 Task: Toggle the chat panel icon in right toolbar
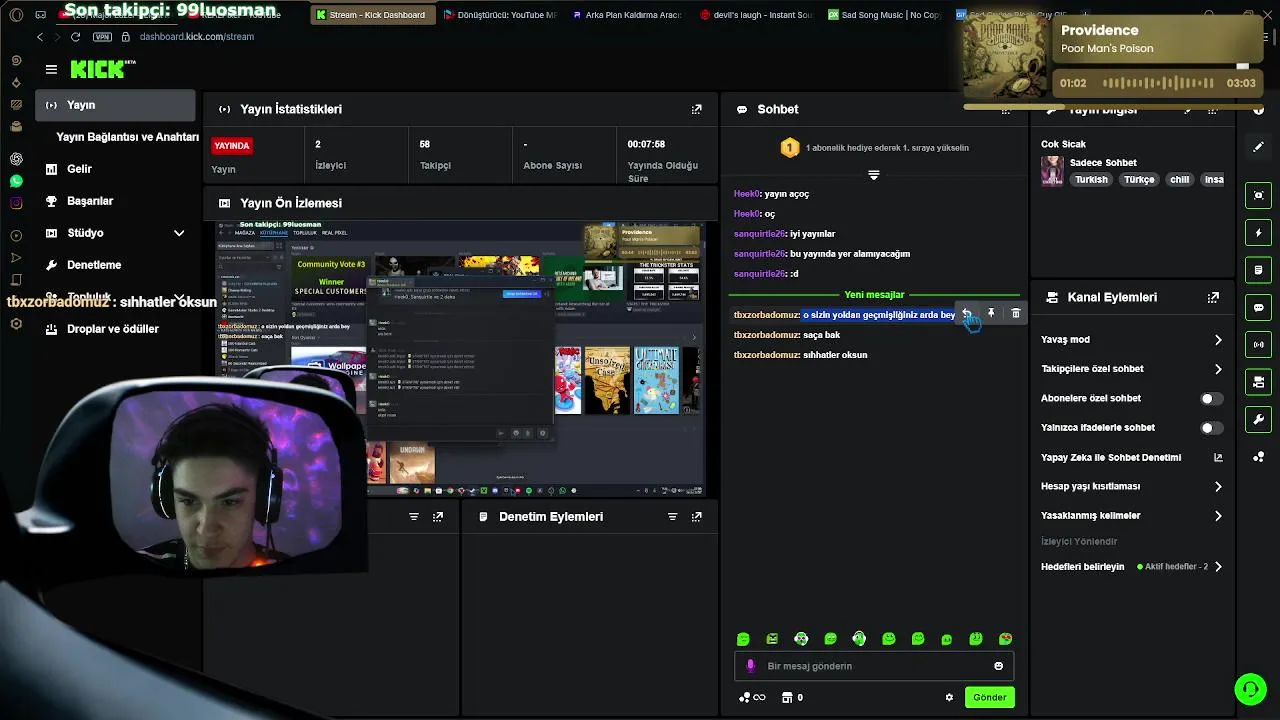tap(1258, 307)
